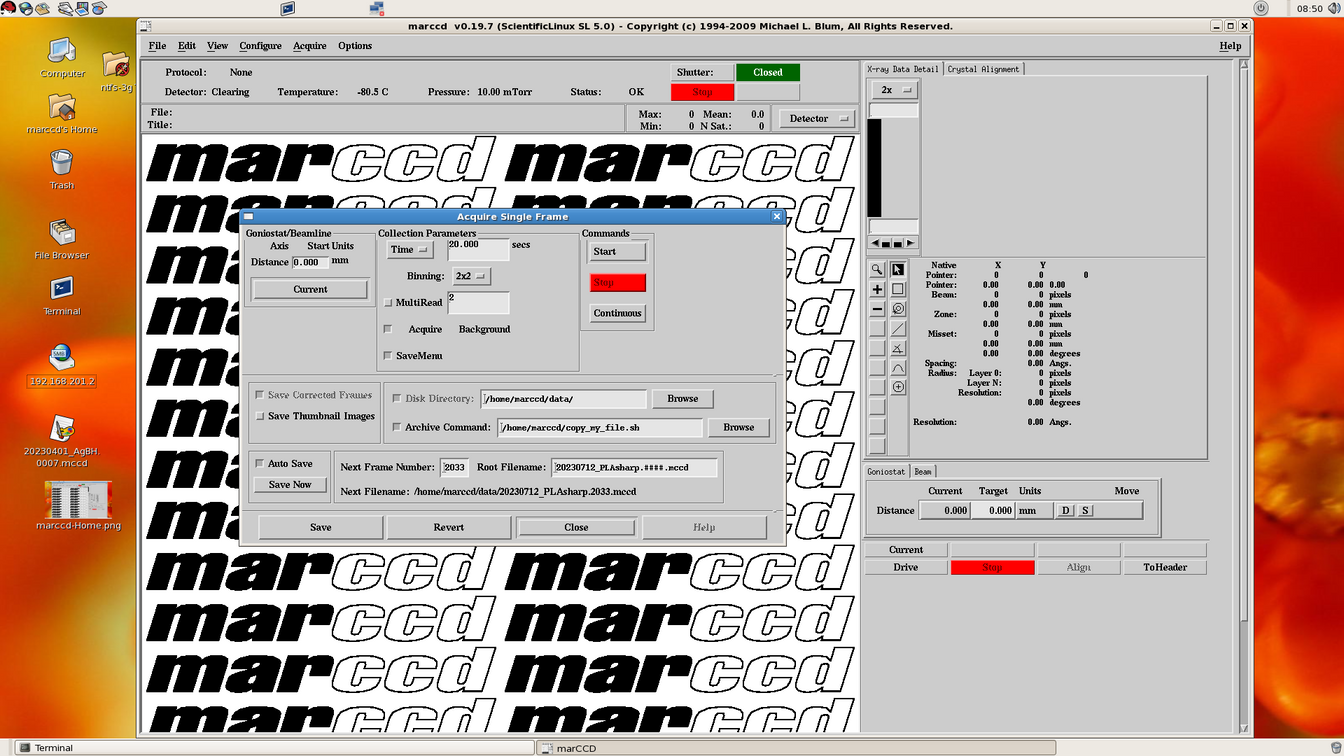Open the Computer desktop icon
The width and height of the screenshot is (1344, 756).
coord(62,57)
